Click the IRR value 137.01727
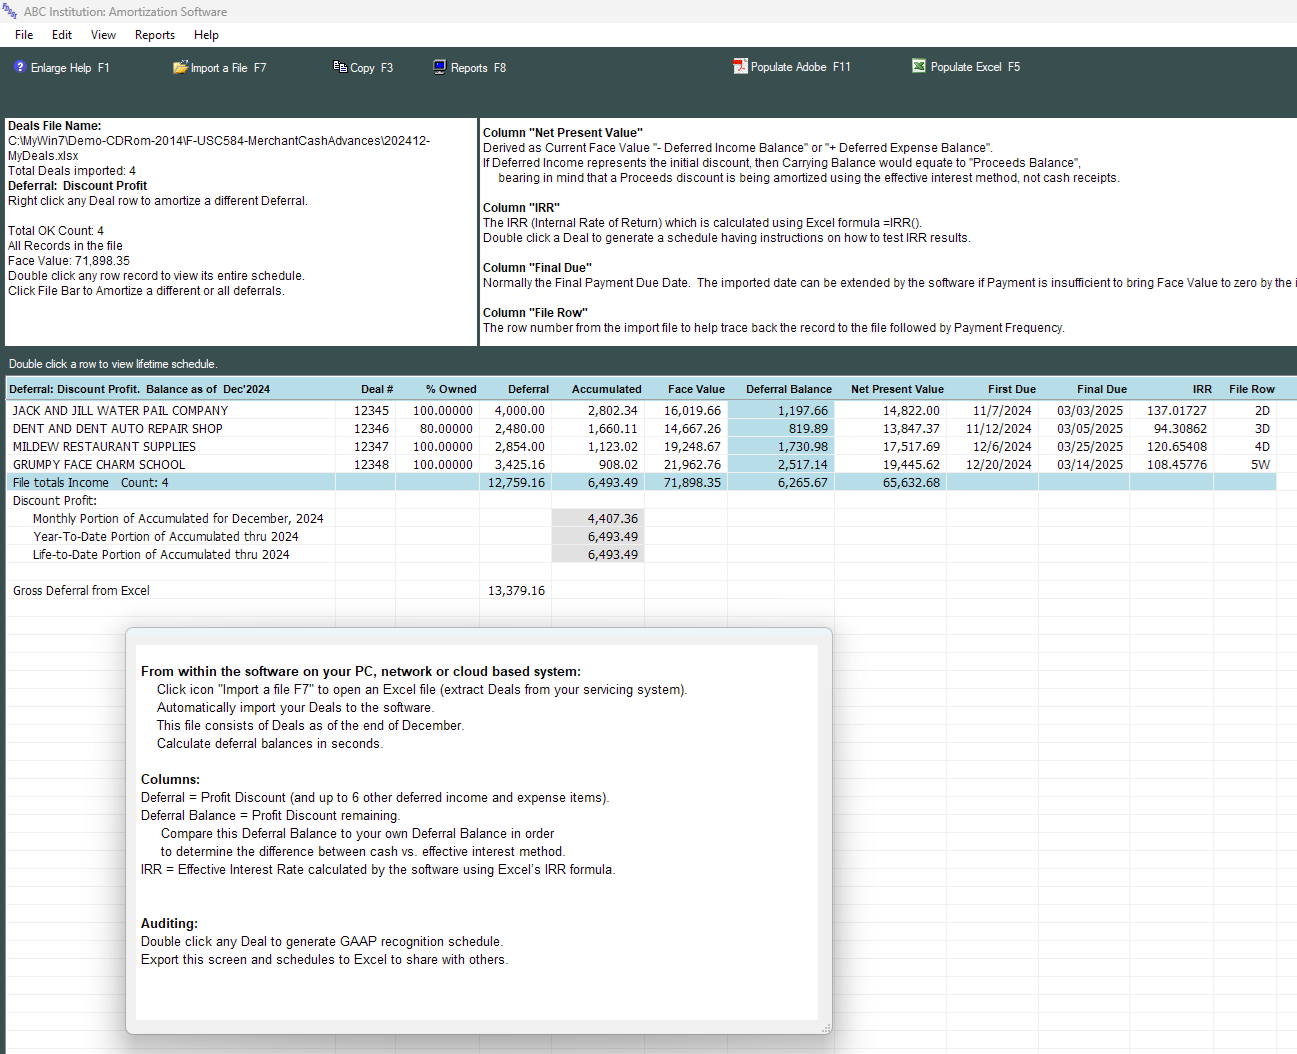Viewport: 1297px width, 1054px height. click(1172, 410)
